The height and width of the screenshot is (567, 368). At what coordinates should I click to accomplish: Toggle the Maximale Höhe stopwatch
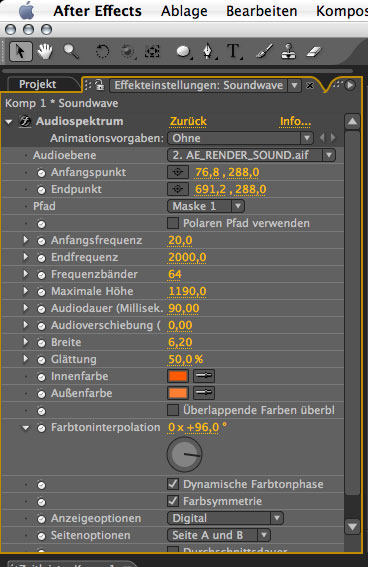tap(42, 292)
